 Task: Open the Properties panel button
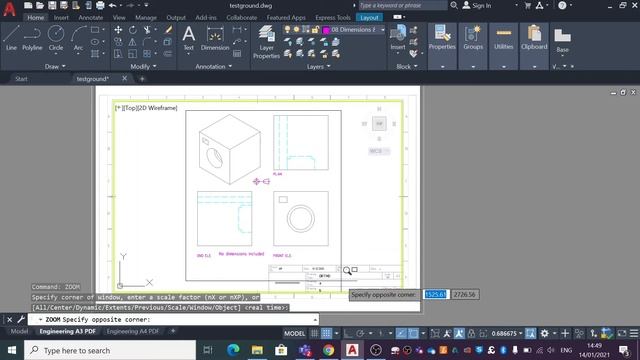(x=442, y=46)
